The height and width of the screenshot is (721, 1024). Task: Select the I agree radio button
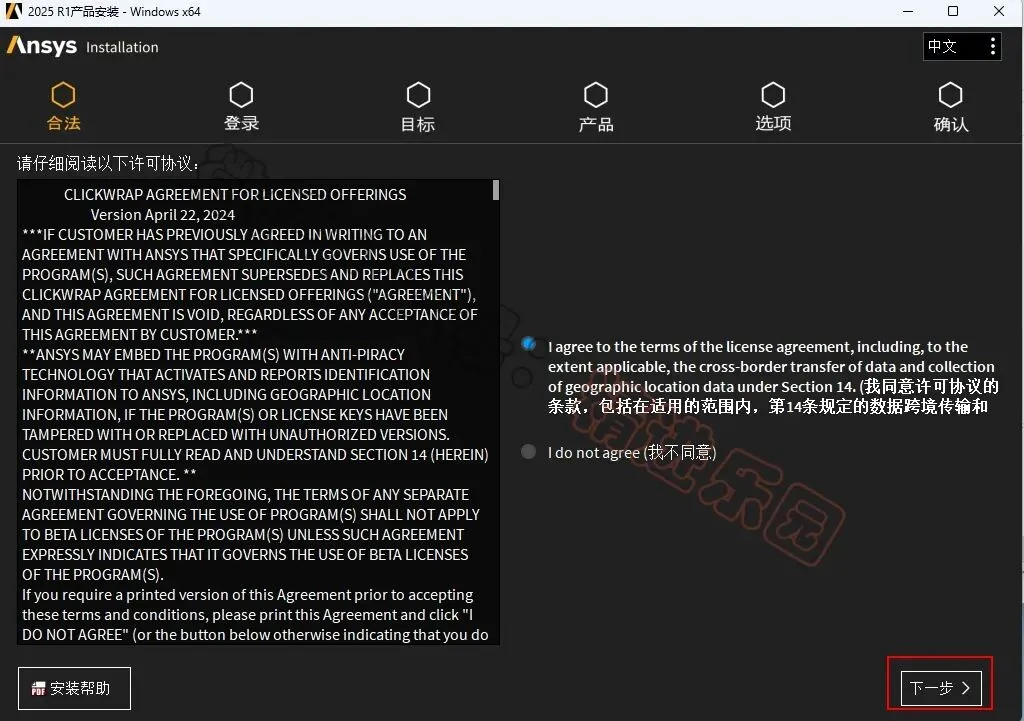[528, 344]
